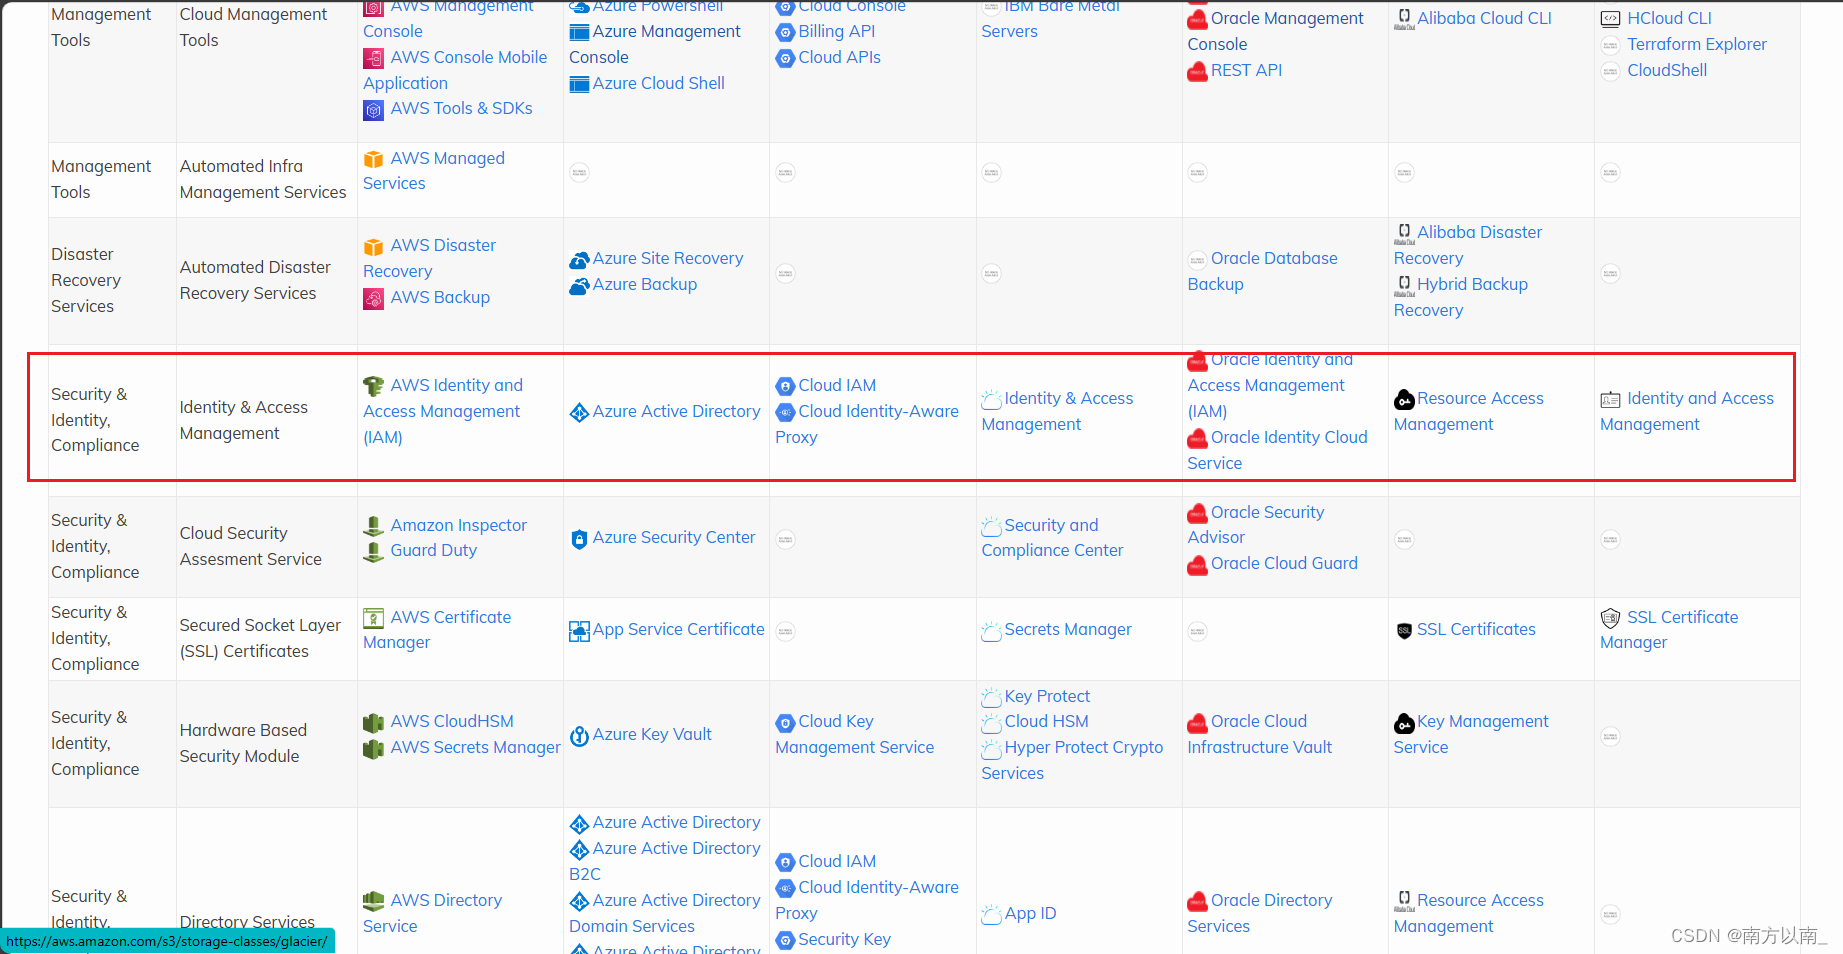
Task: Open the Guard Duty link
Action: coord(433,550)
